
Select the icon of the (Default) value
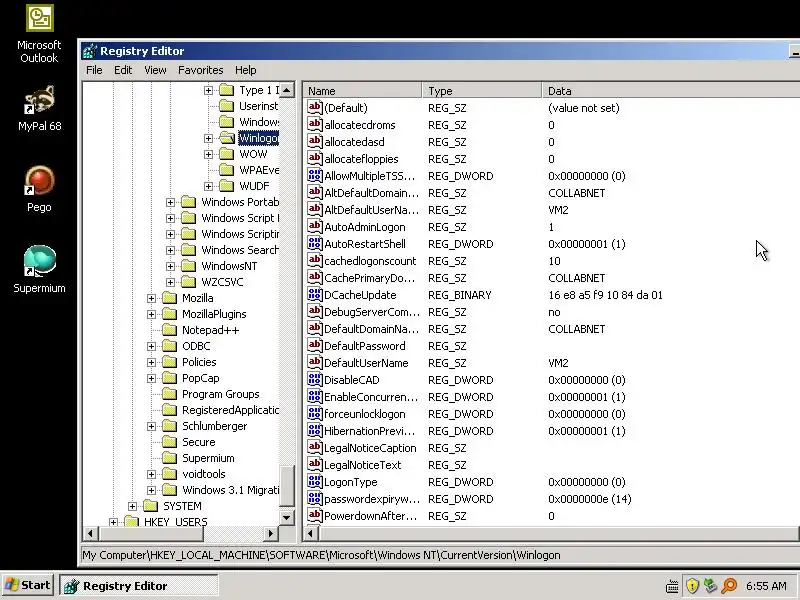[x=315, y=107]
